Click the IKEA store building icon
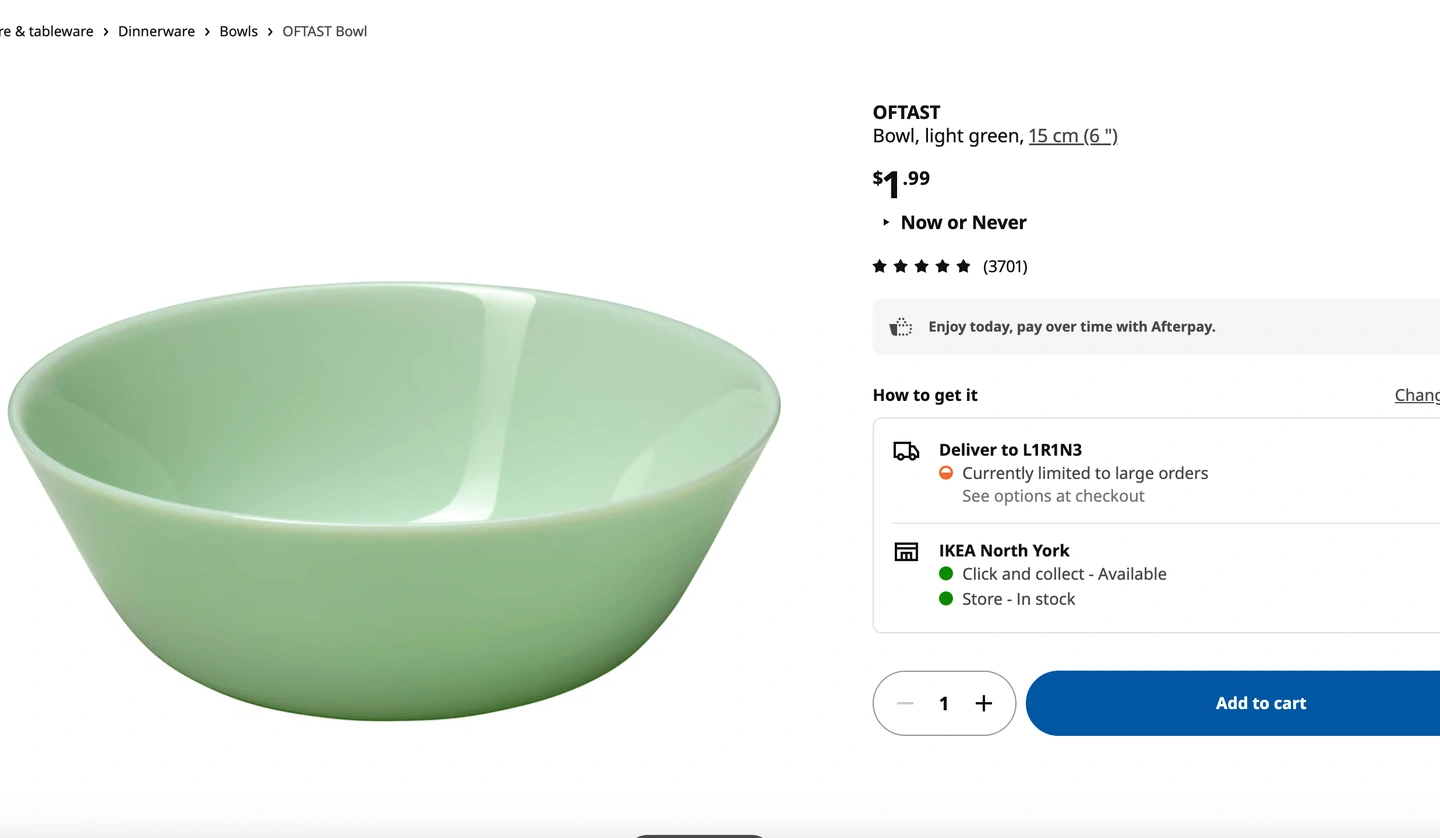 906,552
